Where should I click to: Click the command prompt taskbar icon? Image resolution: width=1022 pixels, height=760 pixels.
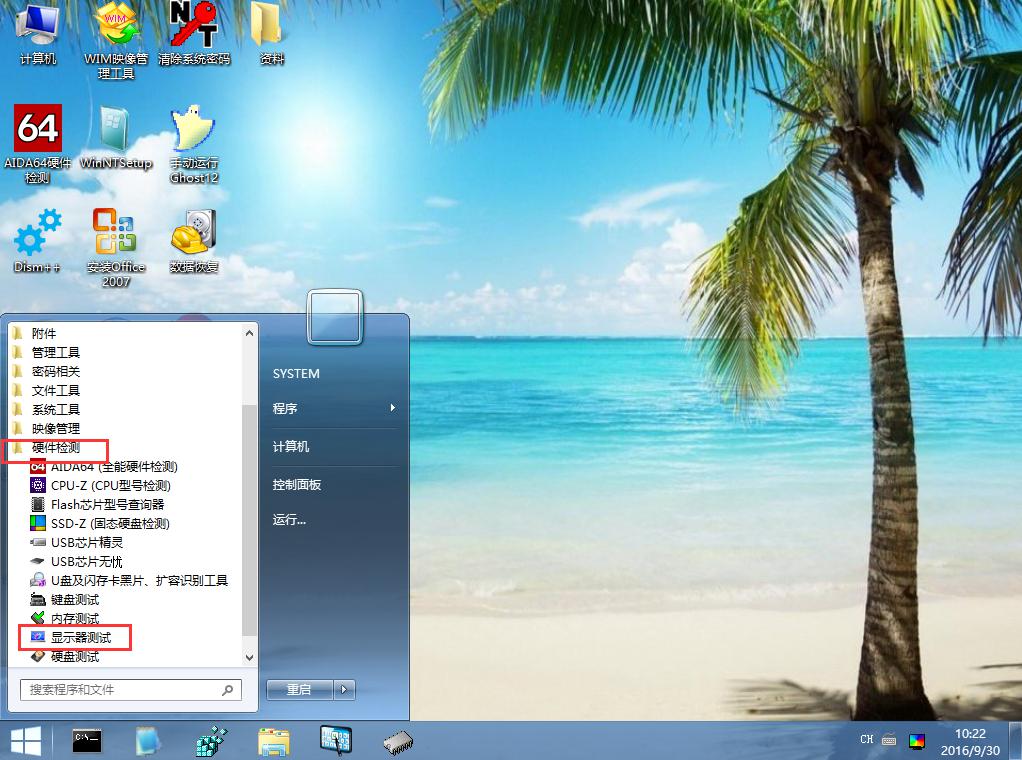point(87,741)
